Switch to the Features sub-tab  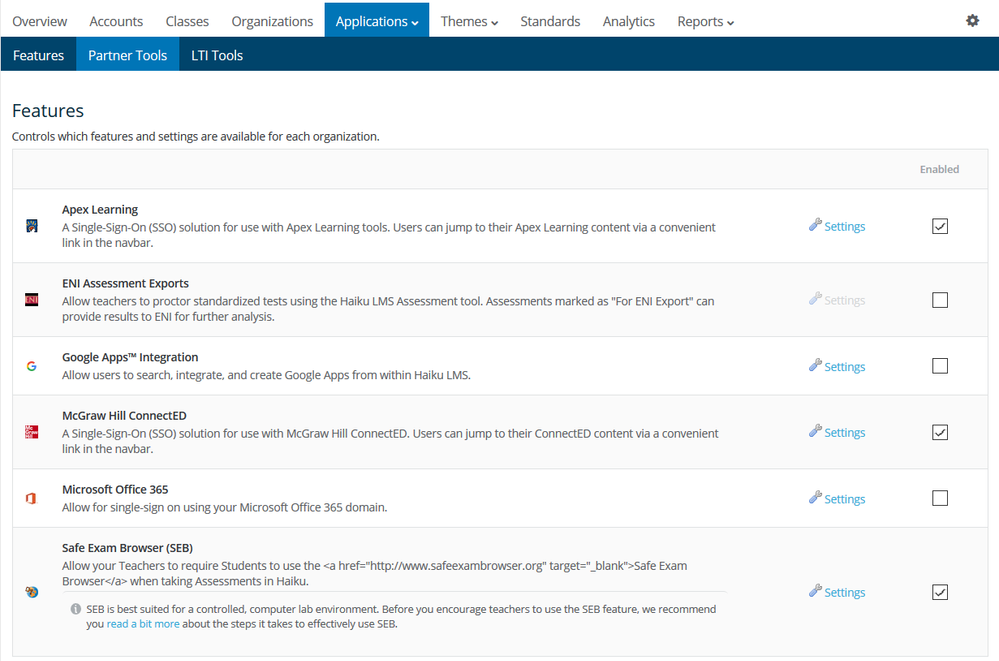38,55
